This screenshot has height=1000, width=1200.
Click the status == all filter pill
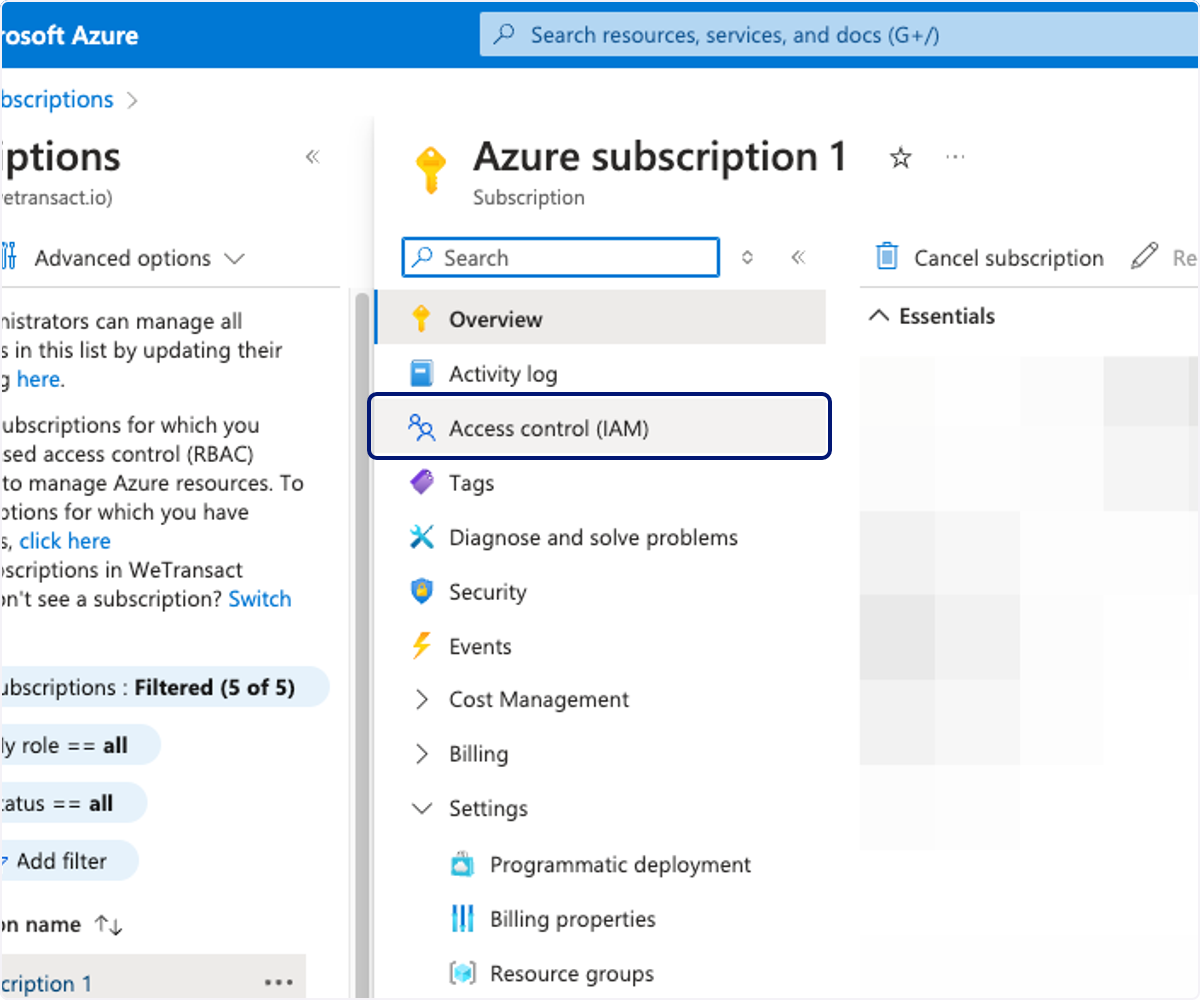(x=73, y=803)
